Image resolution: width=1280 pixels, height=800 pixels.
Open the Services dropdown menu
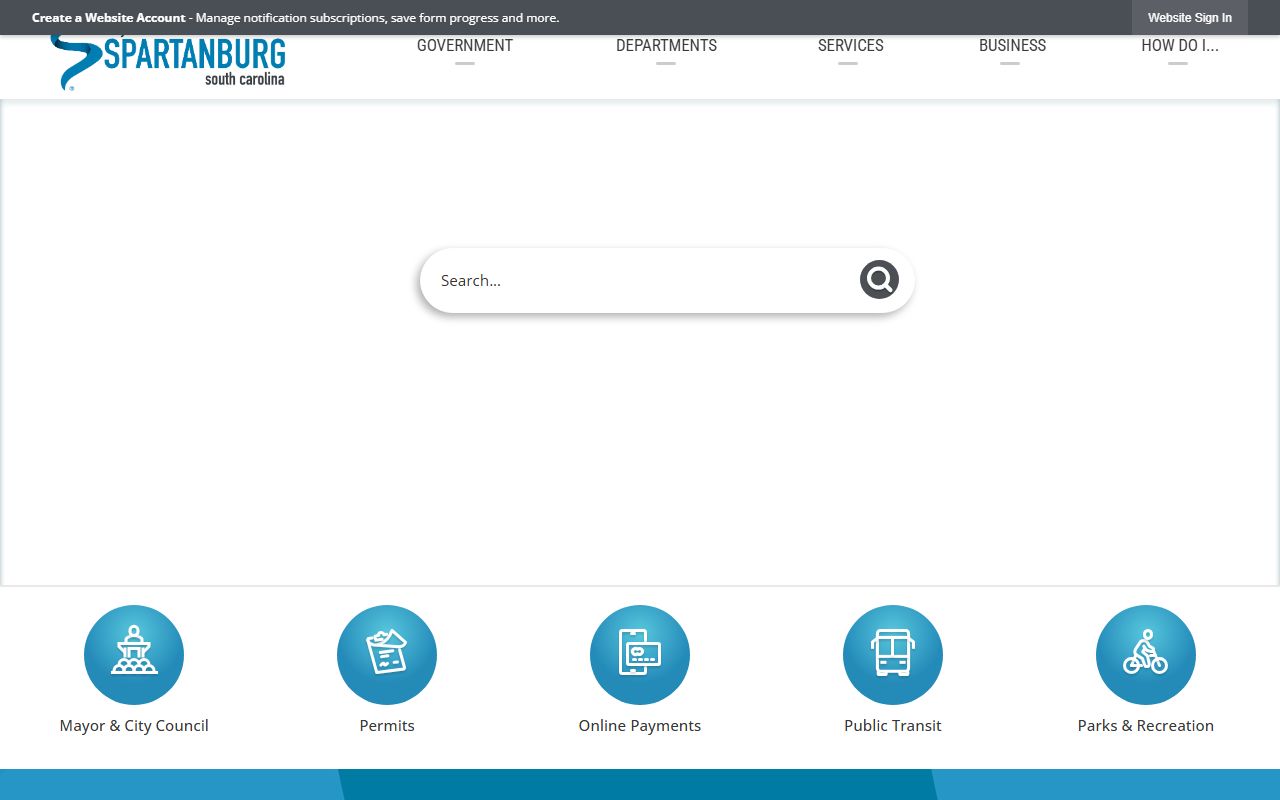pyautogui.click(x=850, y=46)
